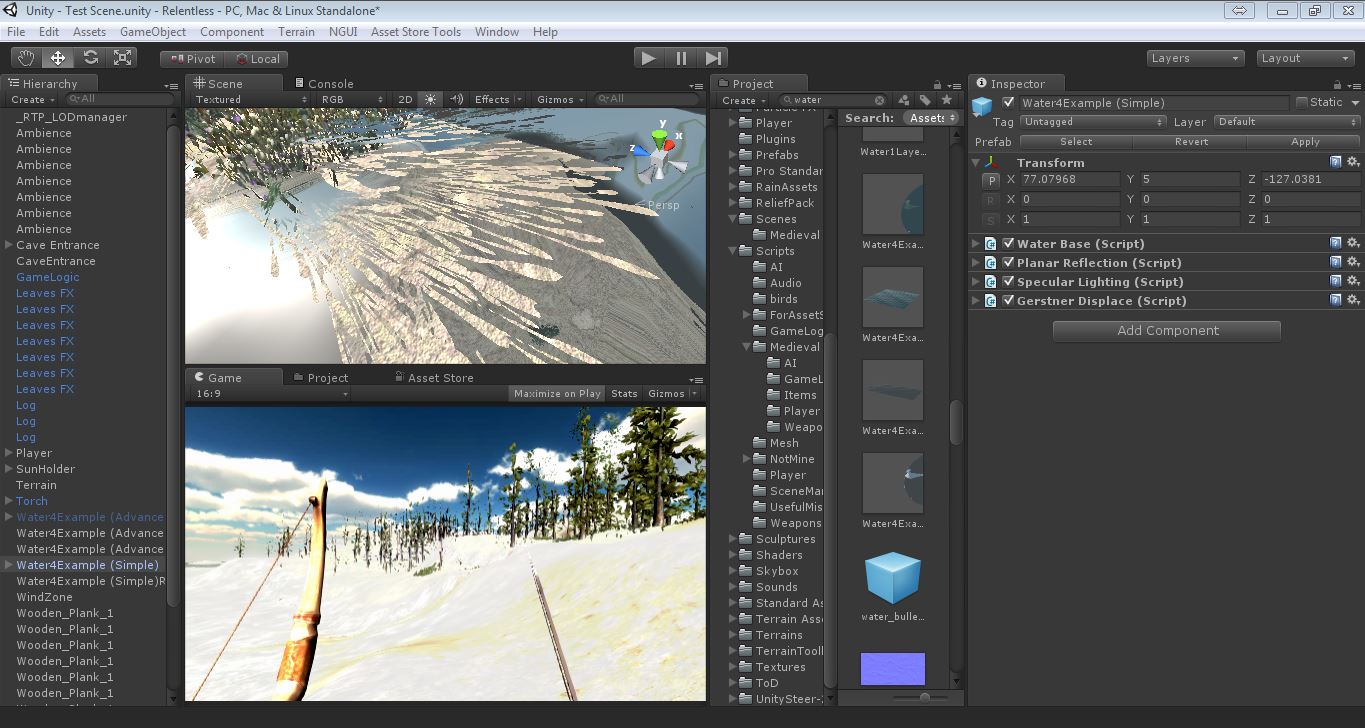1365x728 pixels.
Task: Open the Terrain menu
Action: [x=296, y=32]
